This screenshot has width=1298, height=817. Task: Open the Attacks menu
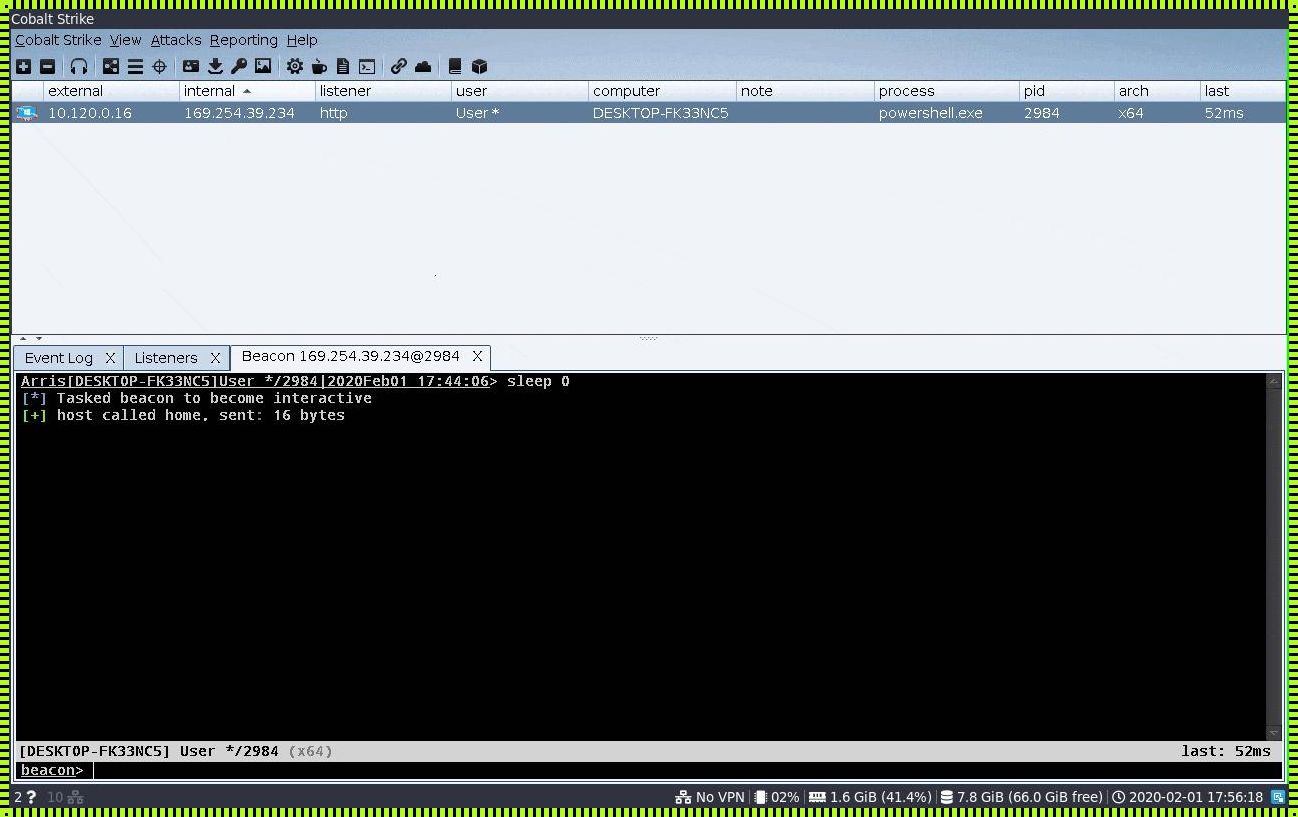coord(176,40)
